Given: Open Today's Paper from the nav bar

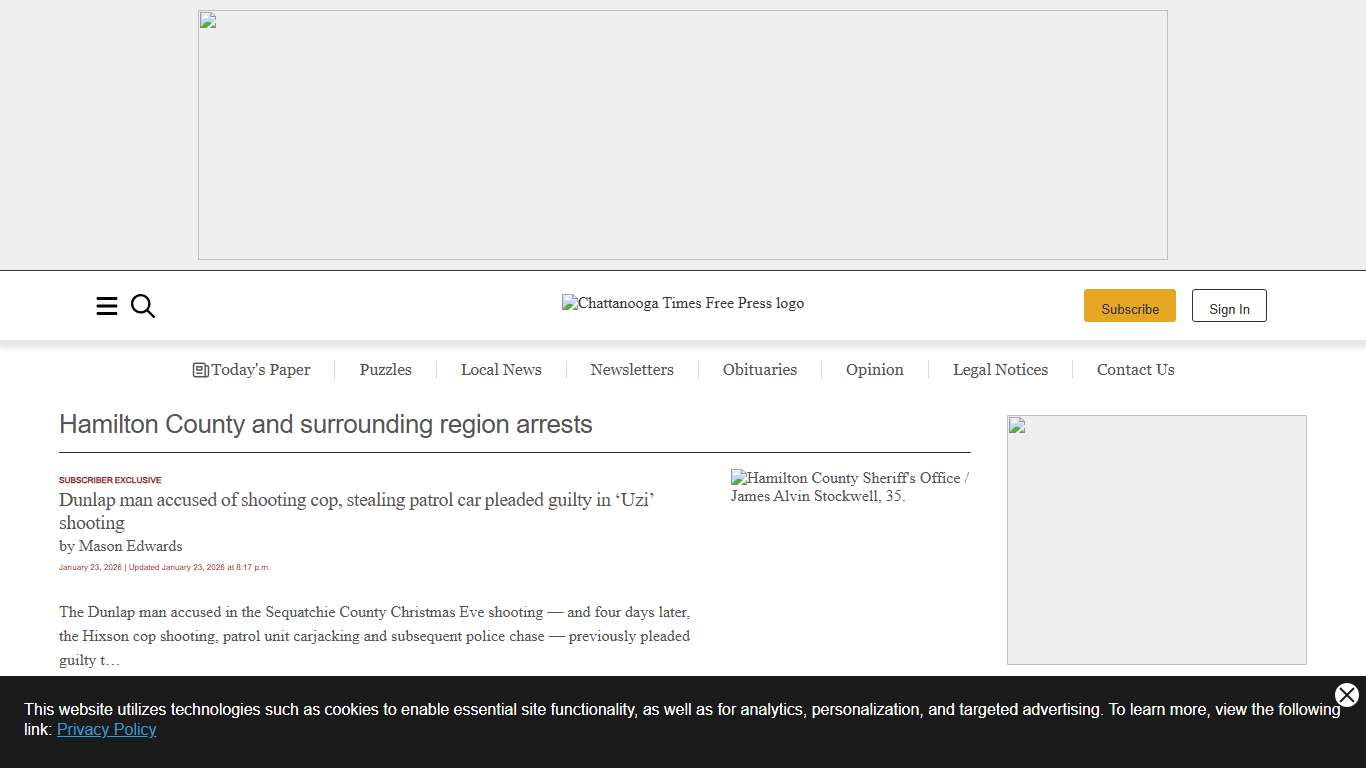Looking at the screenshot, I should pos(252,370).
